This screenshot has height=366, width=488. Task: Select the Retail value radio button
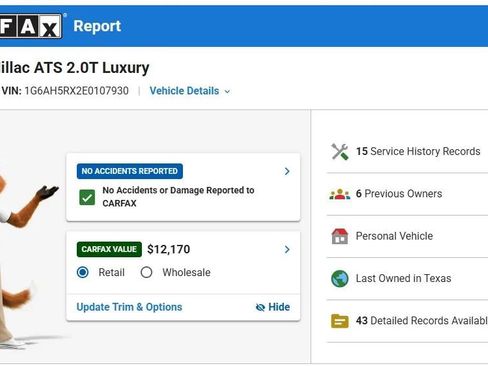[83, 272]
